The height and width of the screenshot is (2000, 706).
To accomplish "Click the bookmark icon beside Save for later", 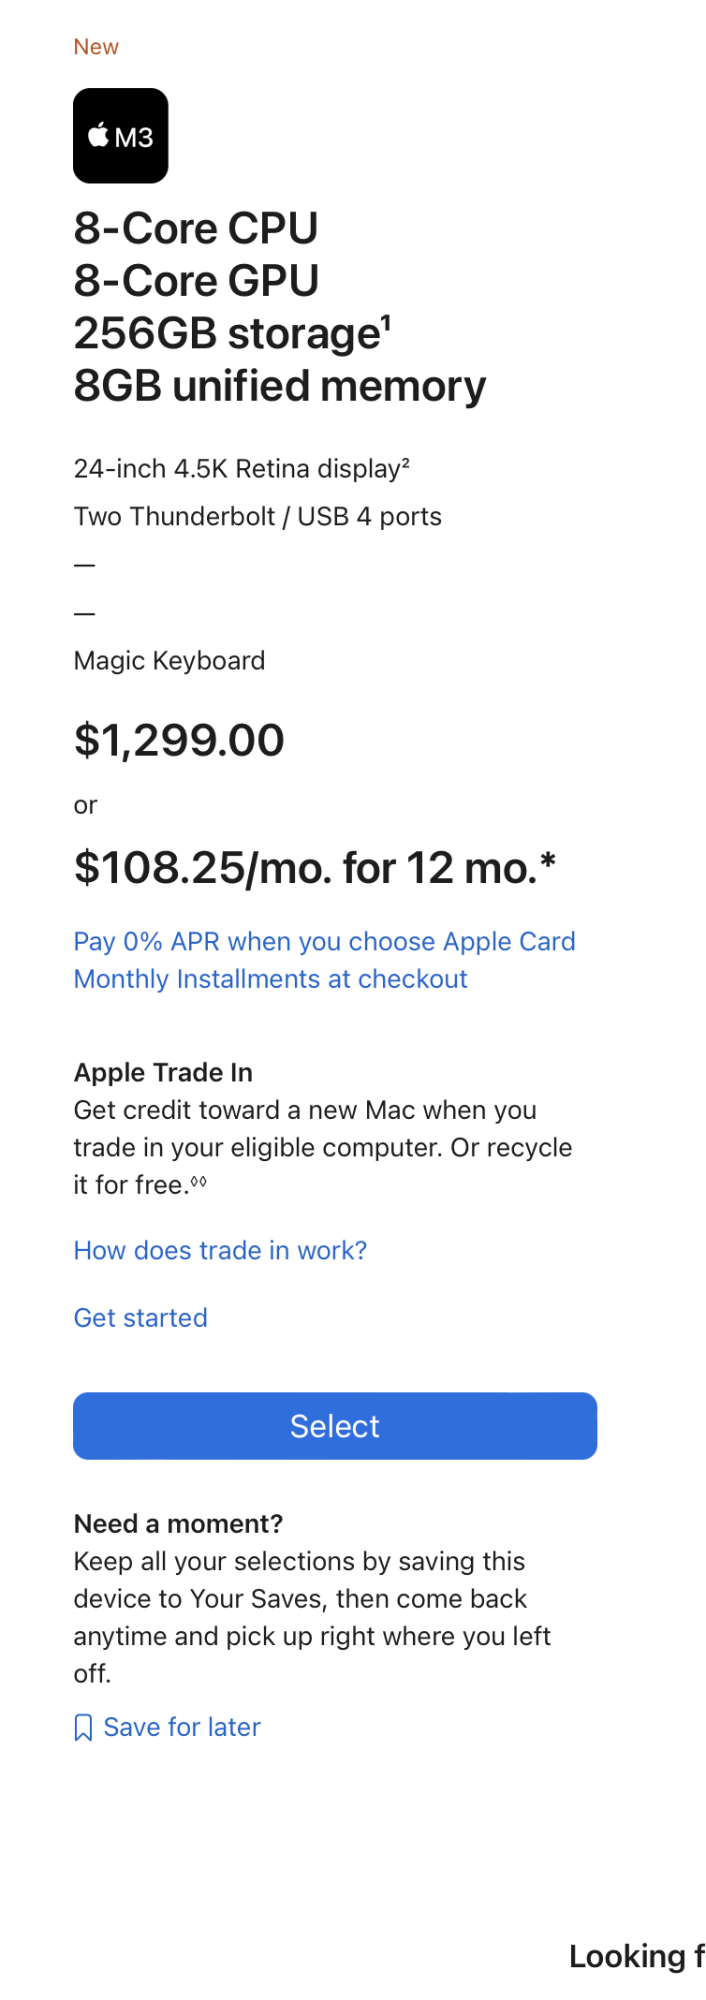I will pyautogui.click(x=84, y=1728).
